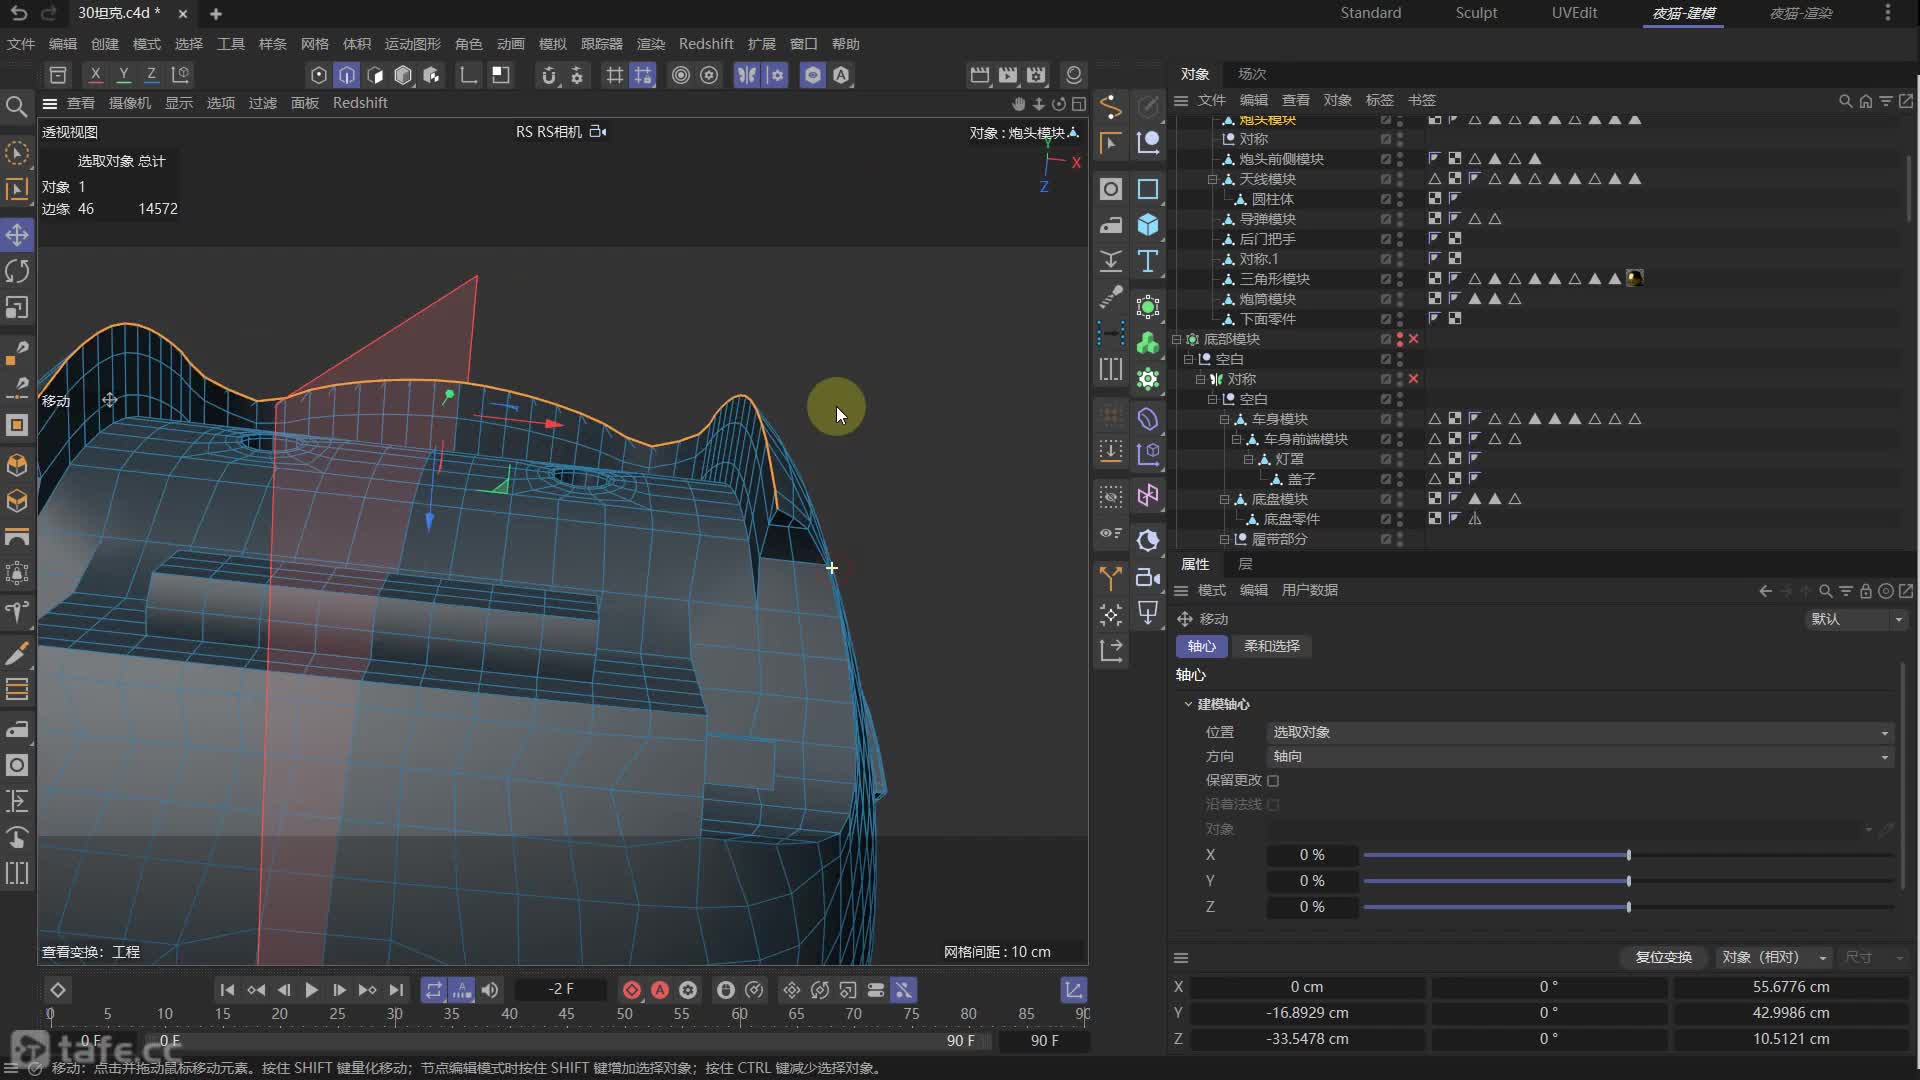
Task: Open the Redshift main menu
Action: [706, 44]
